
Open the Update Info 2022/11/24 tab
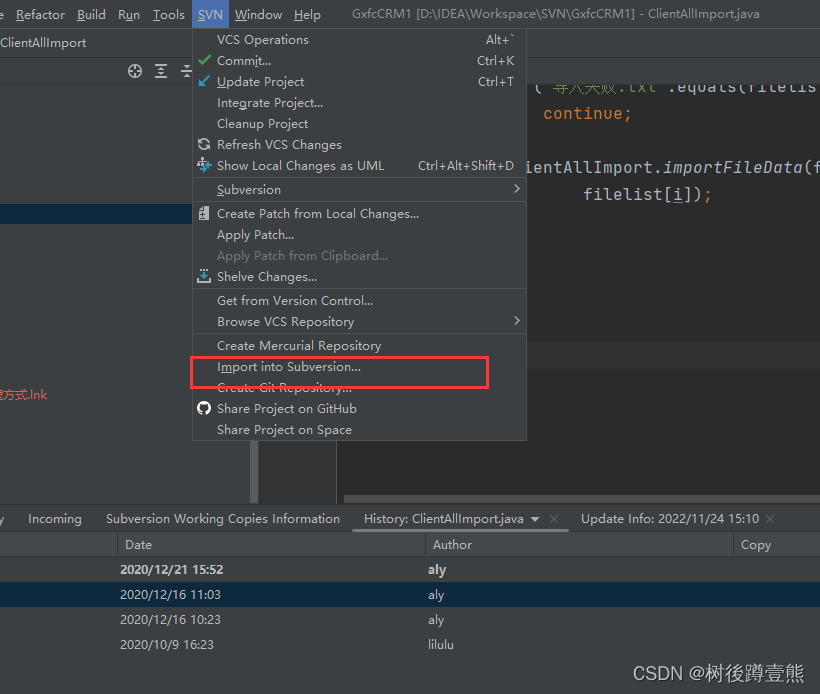(x=670, y=519)
